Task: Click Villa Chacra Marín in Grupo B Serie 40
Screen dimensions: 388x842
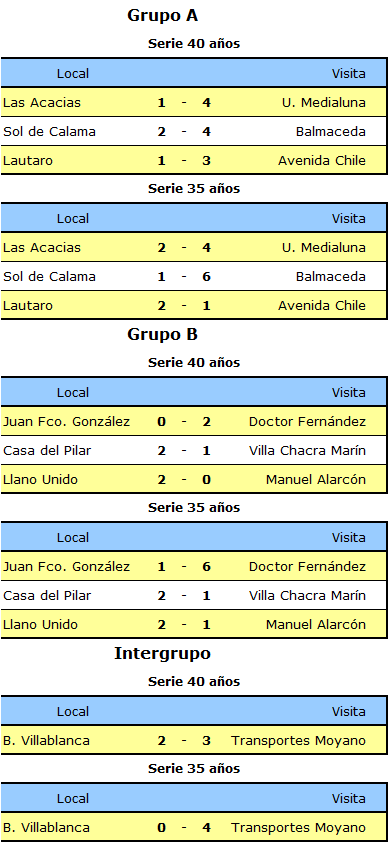Action: [308, 450]
